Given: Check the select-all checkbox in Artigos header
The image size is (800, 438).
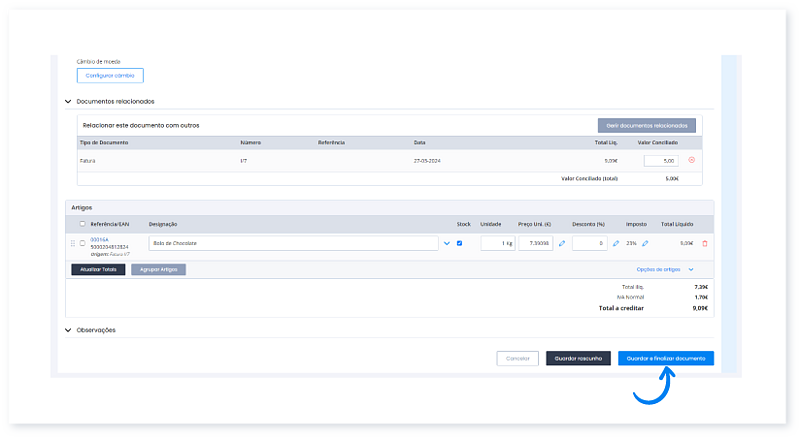Looking at the screenshot, I should tap(82, 224).
